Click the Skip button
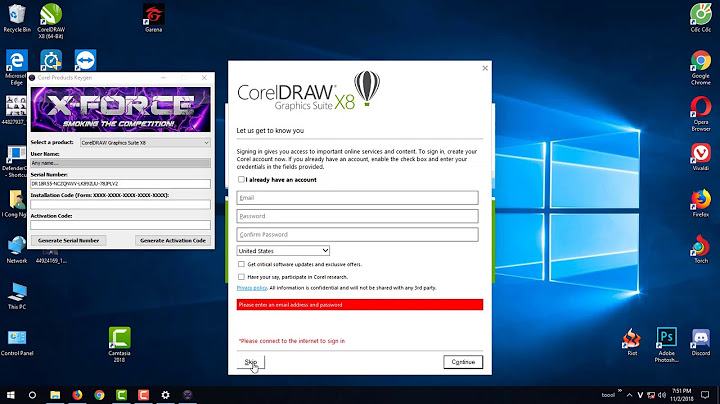 [251, 362]
